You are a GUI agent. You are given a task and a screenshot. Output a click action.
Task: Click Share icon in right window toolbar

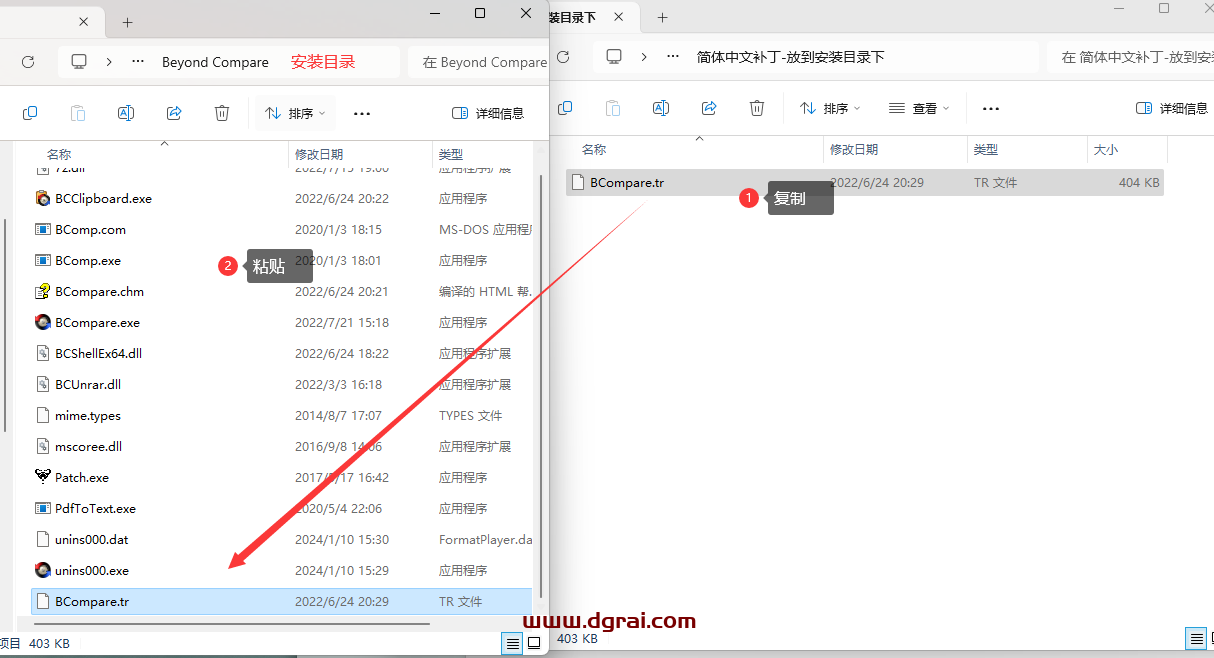coord(709,108)
